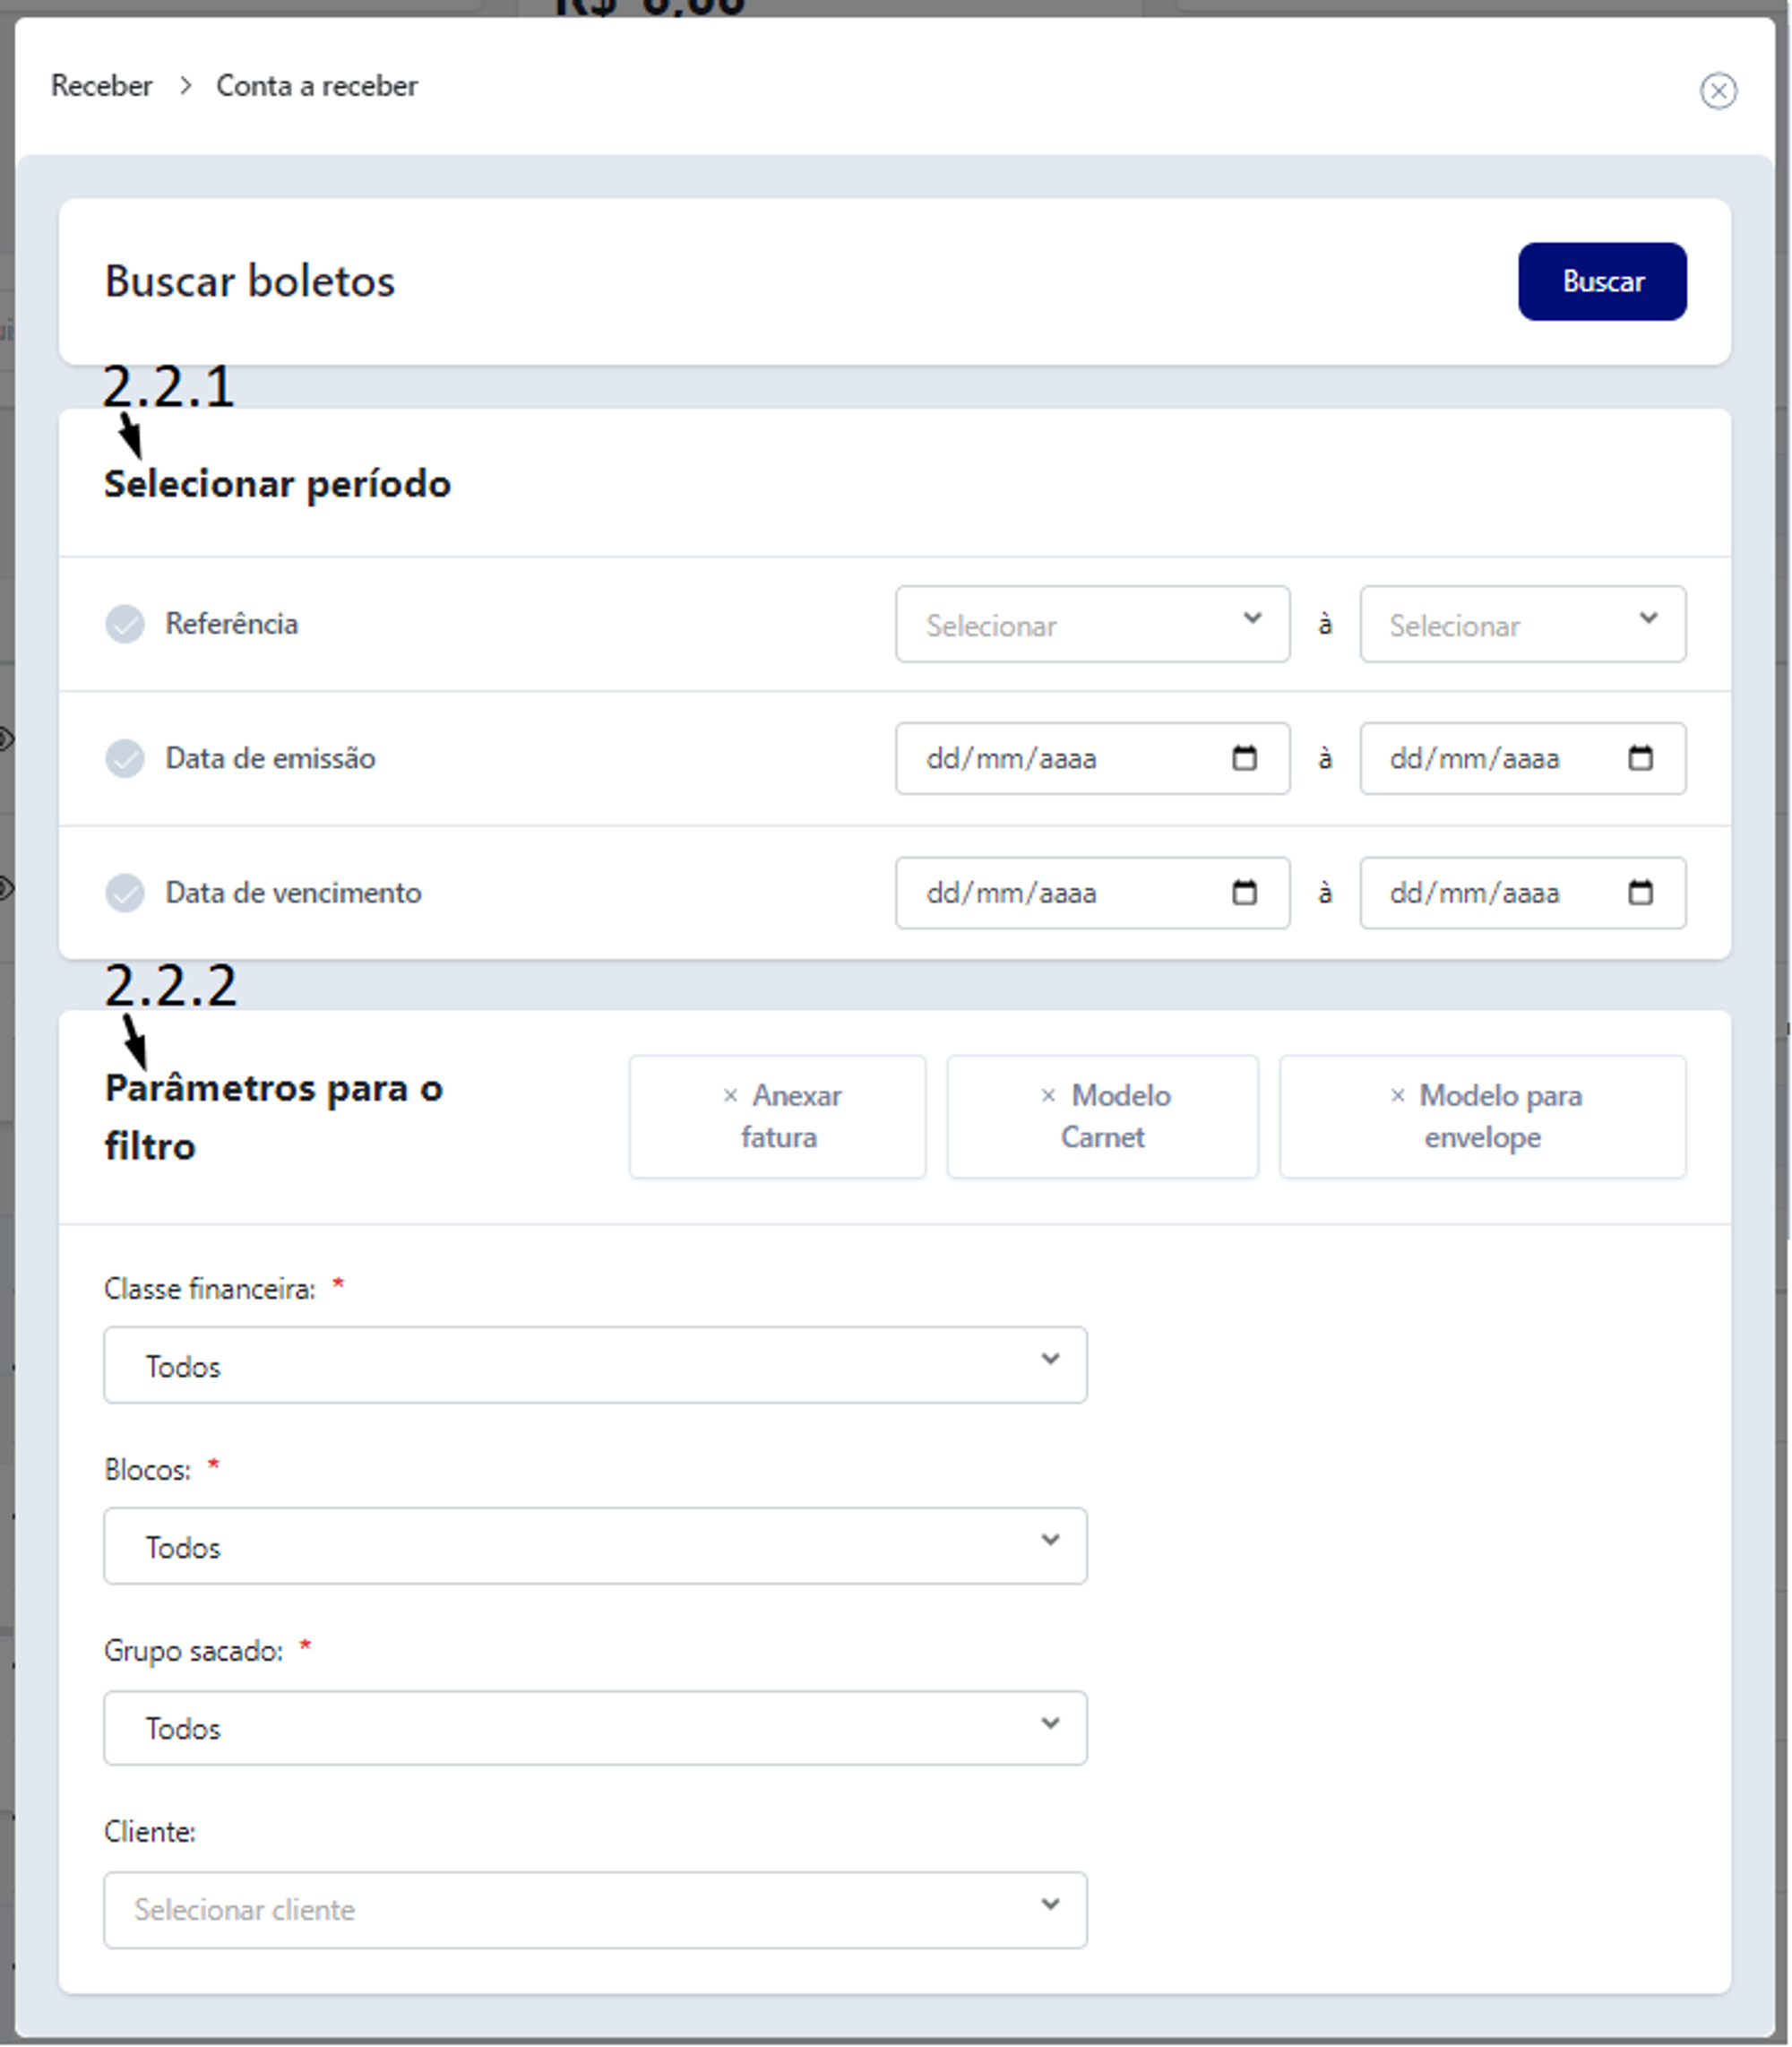Screen dimensions: 1792x2047
Task: Toggle the Modelo Carnet option
Action: [1102, 1117]
